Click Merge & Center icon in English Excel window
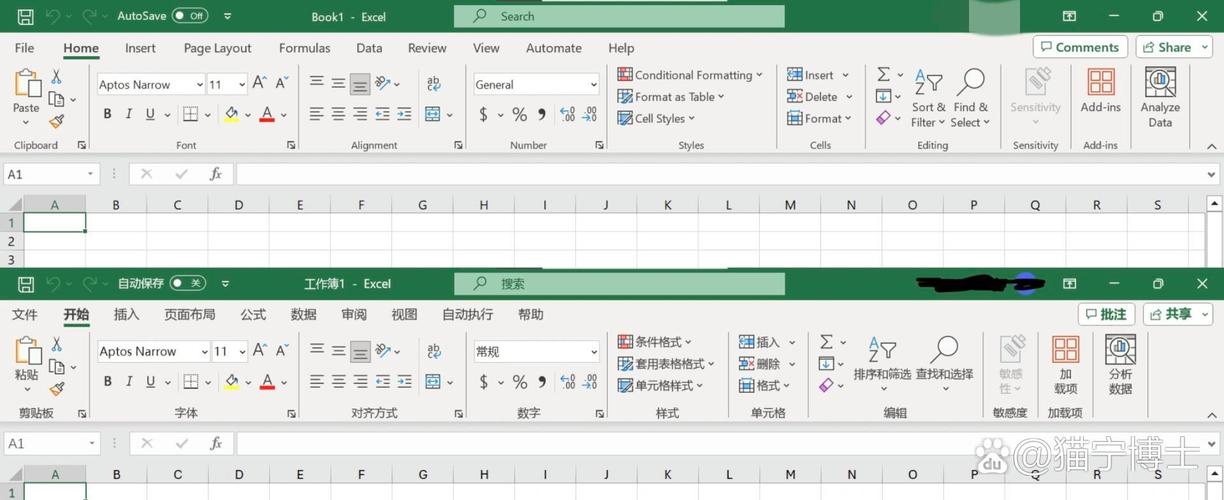1224x500 pixels. [433, 114]
